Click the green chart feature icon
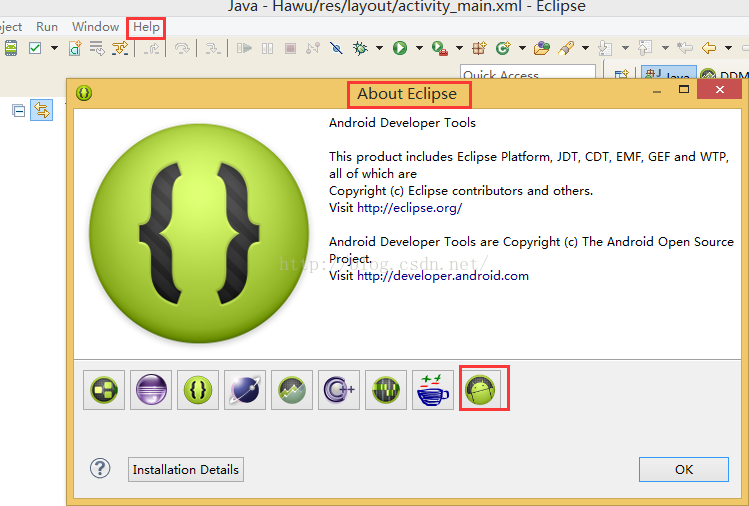 (x=292, y=390)
